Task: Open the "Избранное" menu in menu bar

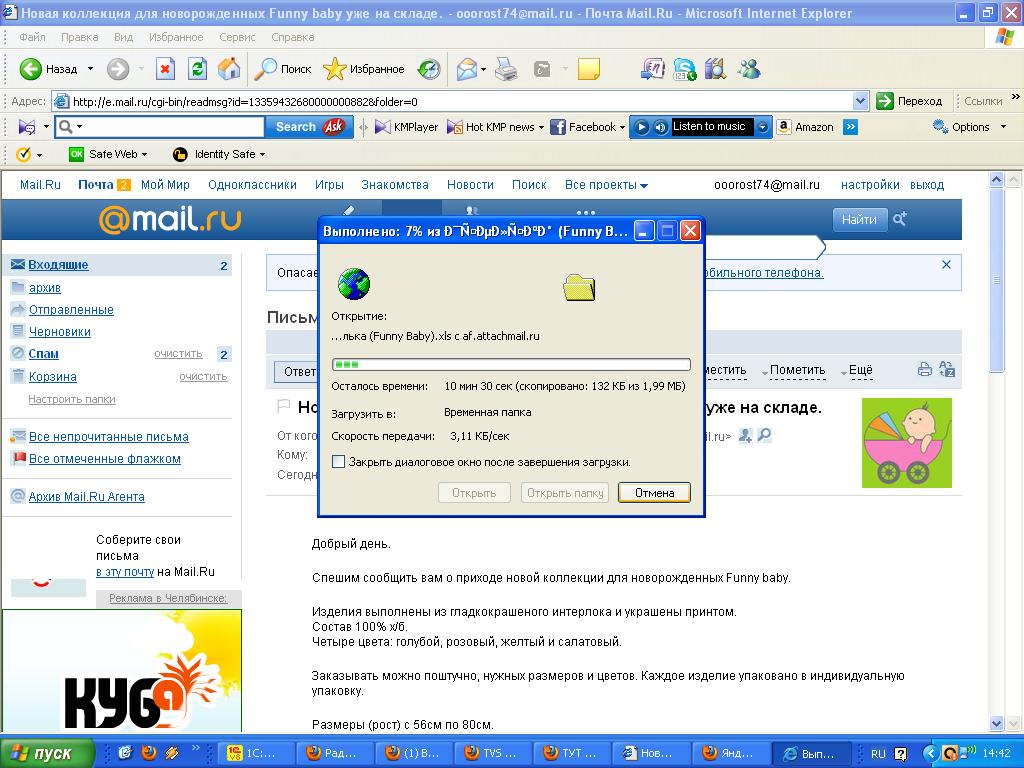Action: (x=176, y=37)
